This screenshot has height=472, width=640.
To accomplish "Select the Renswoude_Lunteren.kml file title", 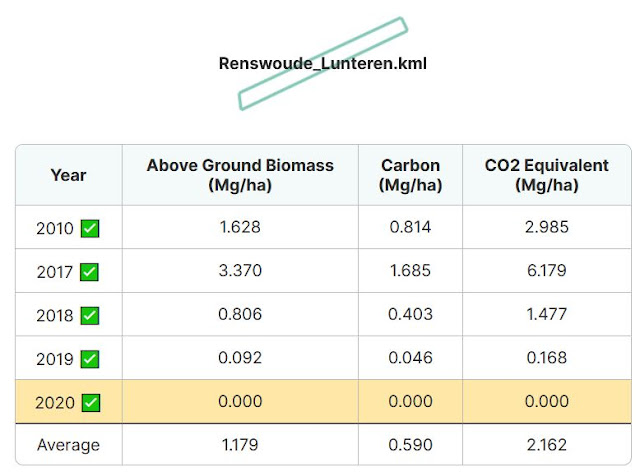I will click(322, 63).
